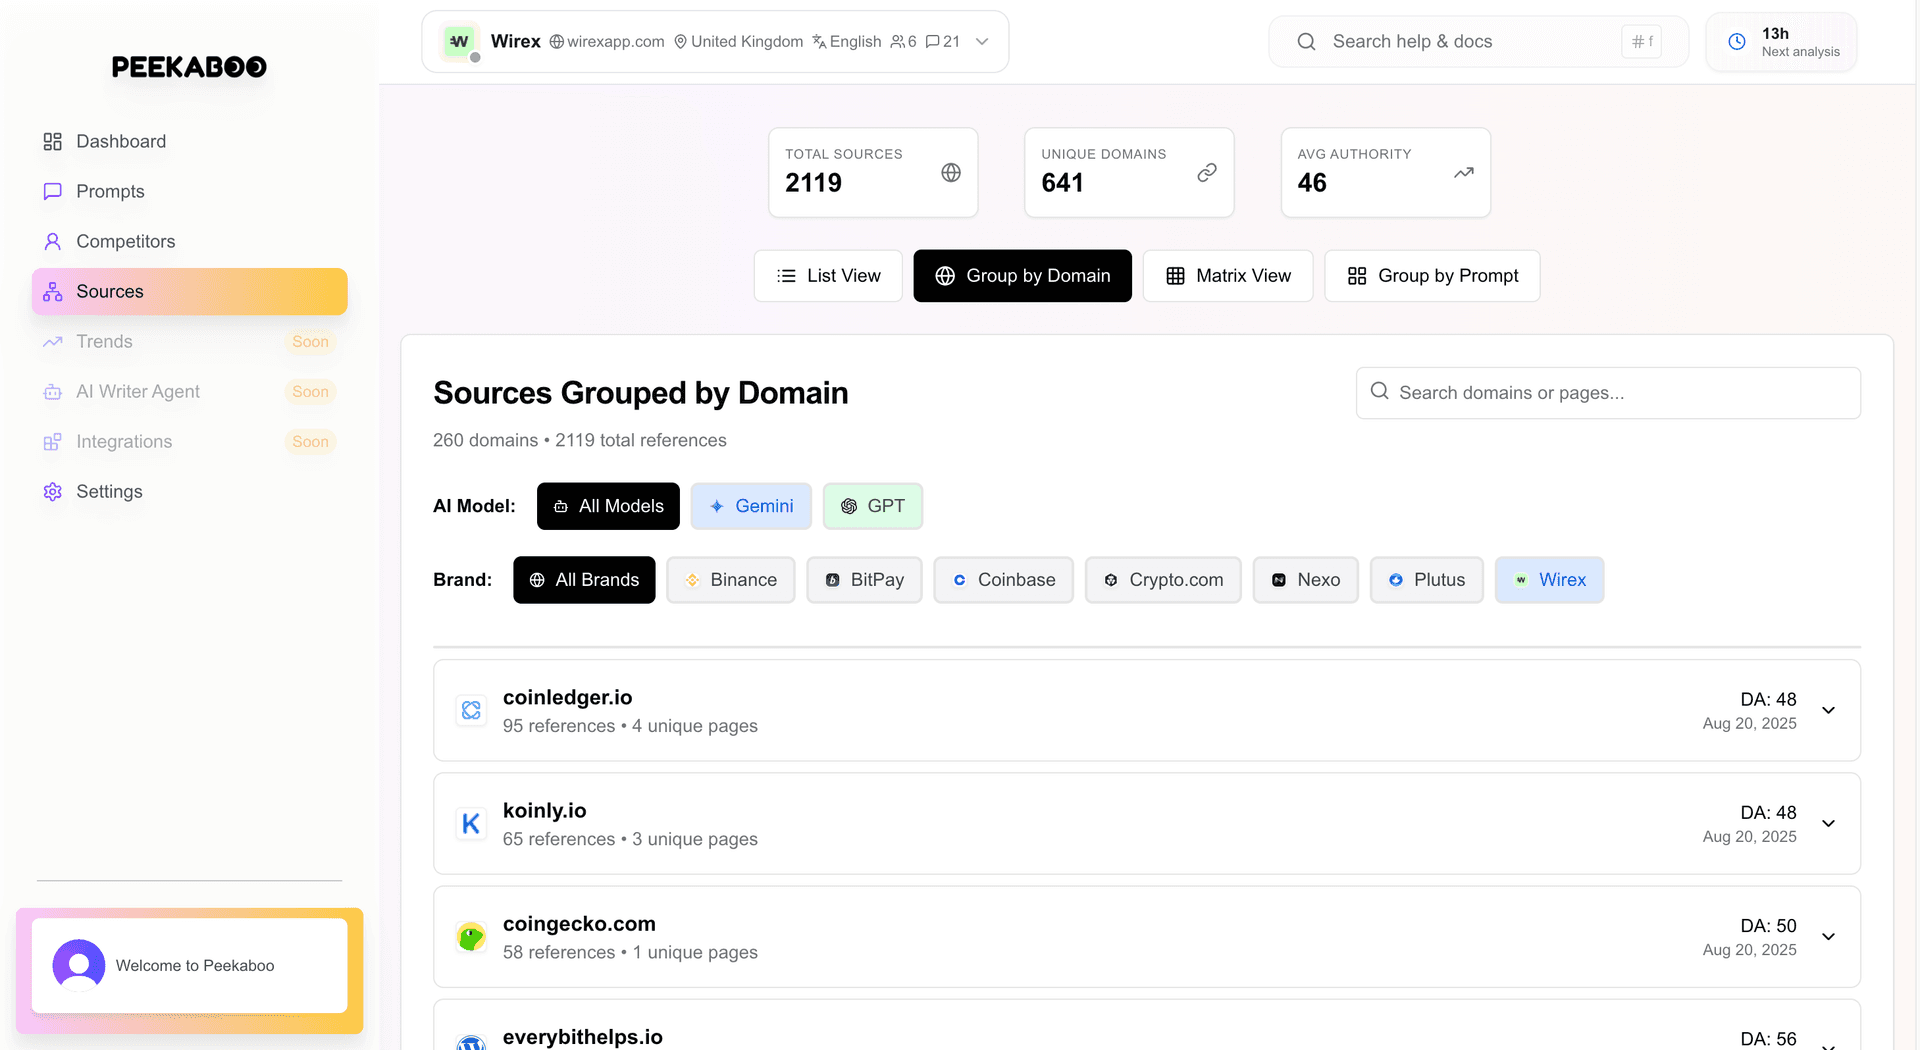Click the everybithelps.io domain name
This screenshot has width=1920, height=1050.
pos(582,1037)
